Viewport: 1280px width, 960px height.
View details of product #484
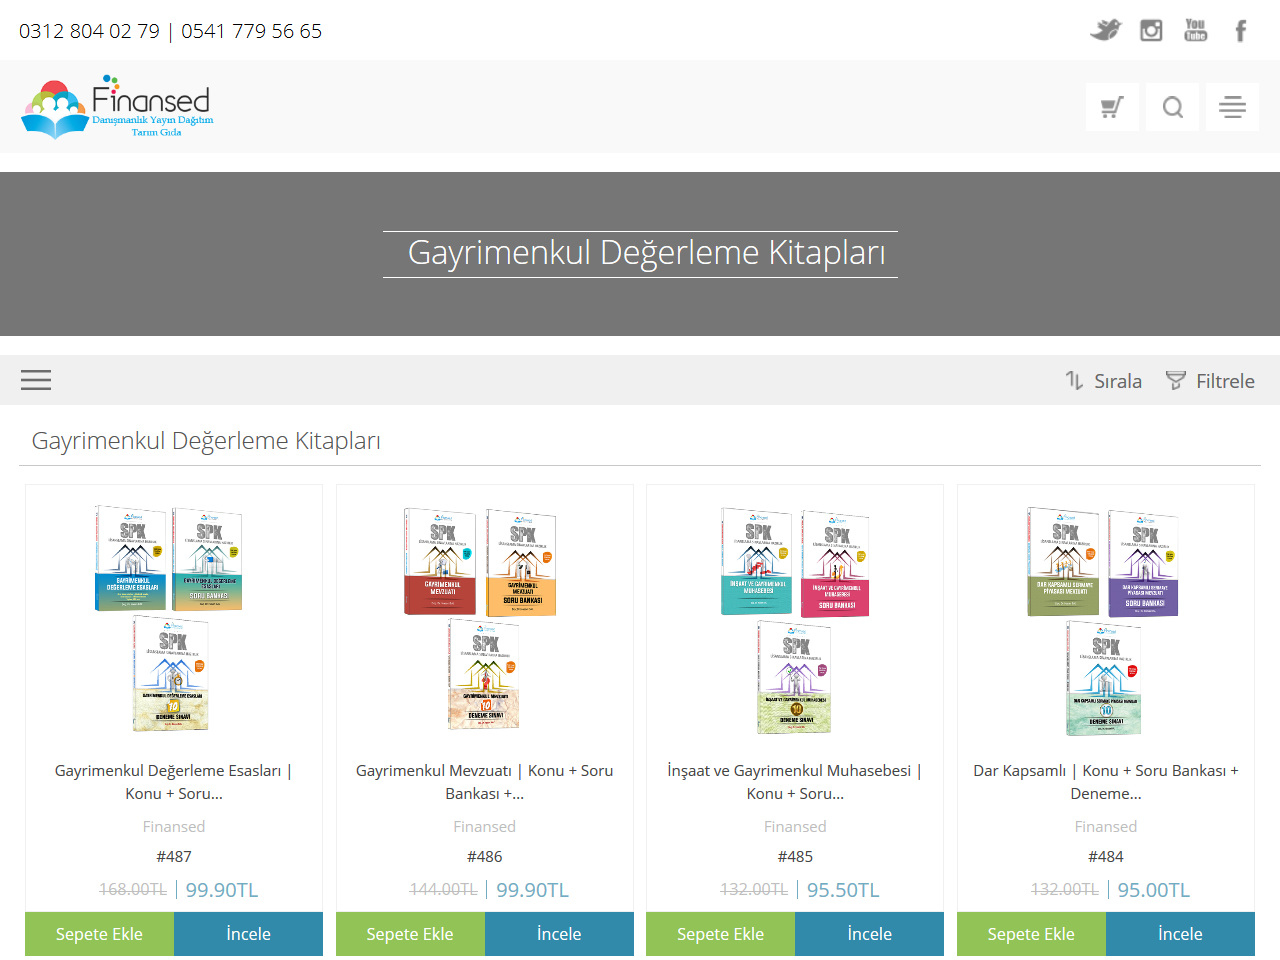1180,934
